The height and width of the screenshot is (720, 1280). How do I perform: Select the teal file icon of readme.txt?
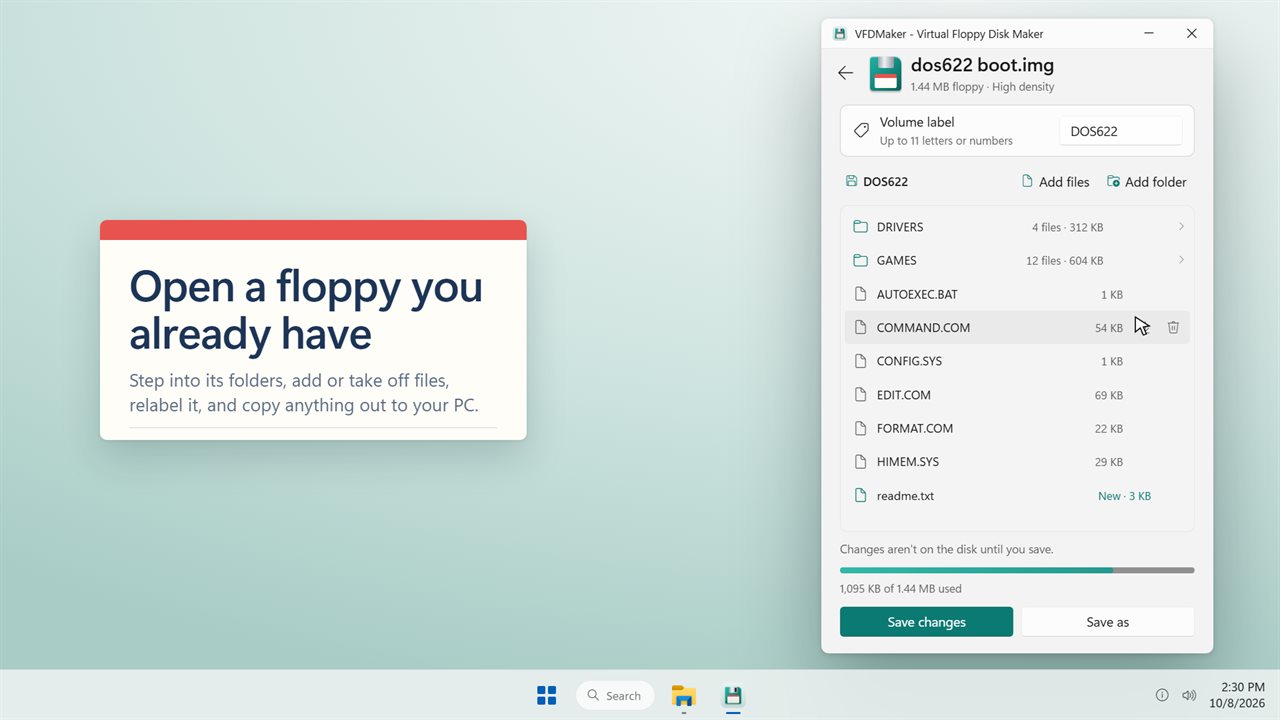[860, 496]
